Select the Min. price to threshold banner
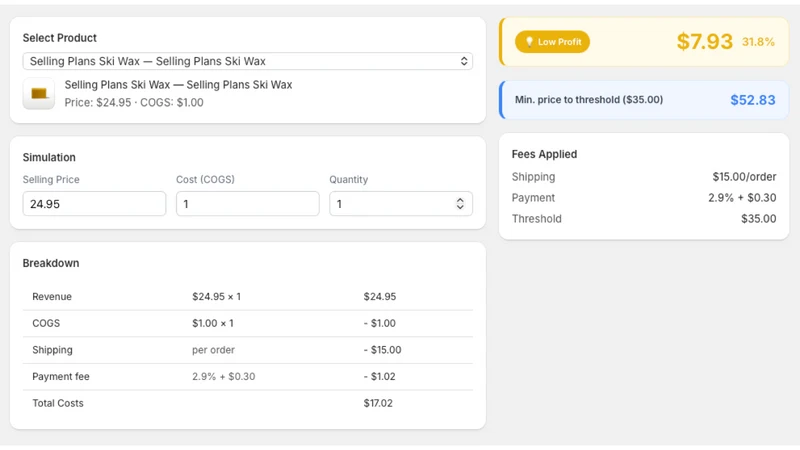 pos(644,100)
